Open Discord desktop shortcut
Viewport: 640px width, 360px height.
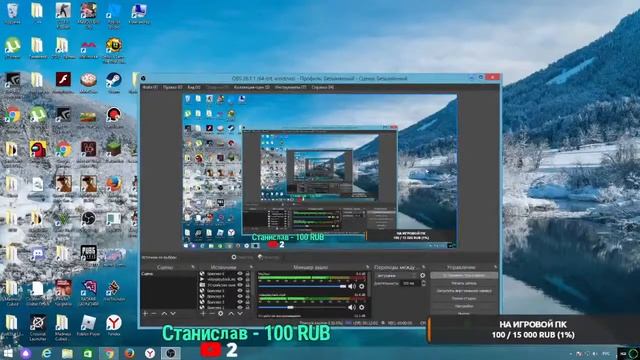(x=38, y=256)
